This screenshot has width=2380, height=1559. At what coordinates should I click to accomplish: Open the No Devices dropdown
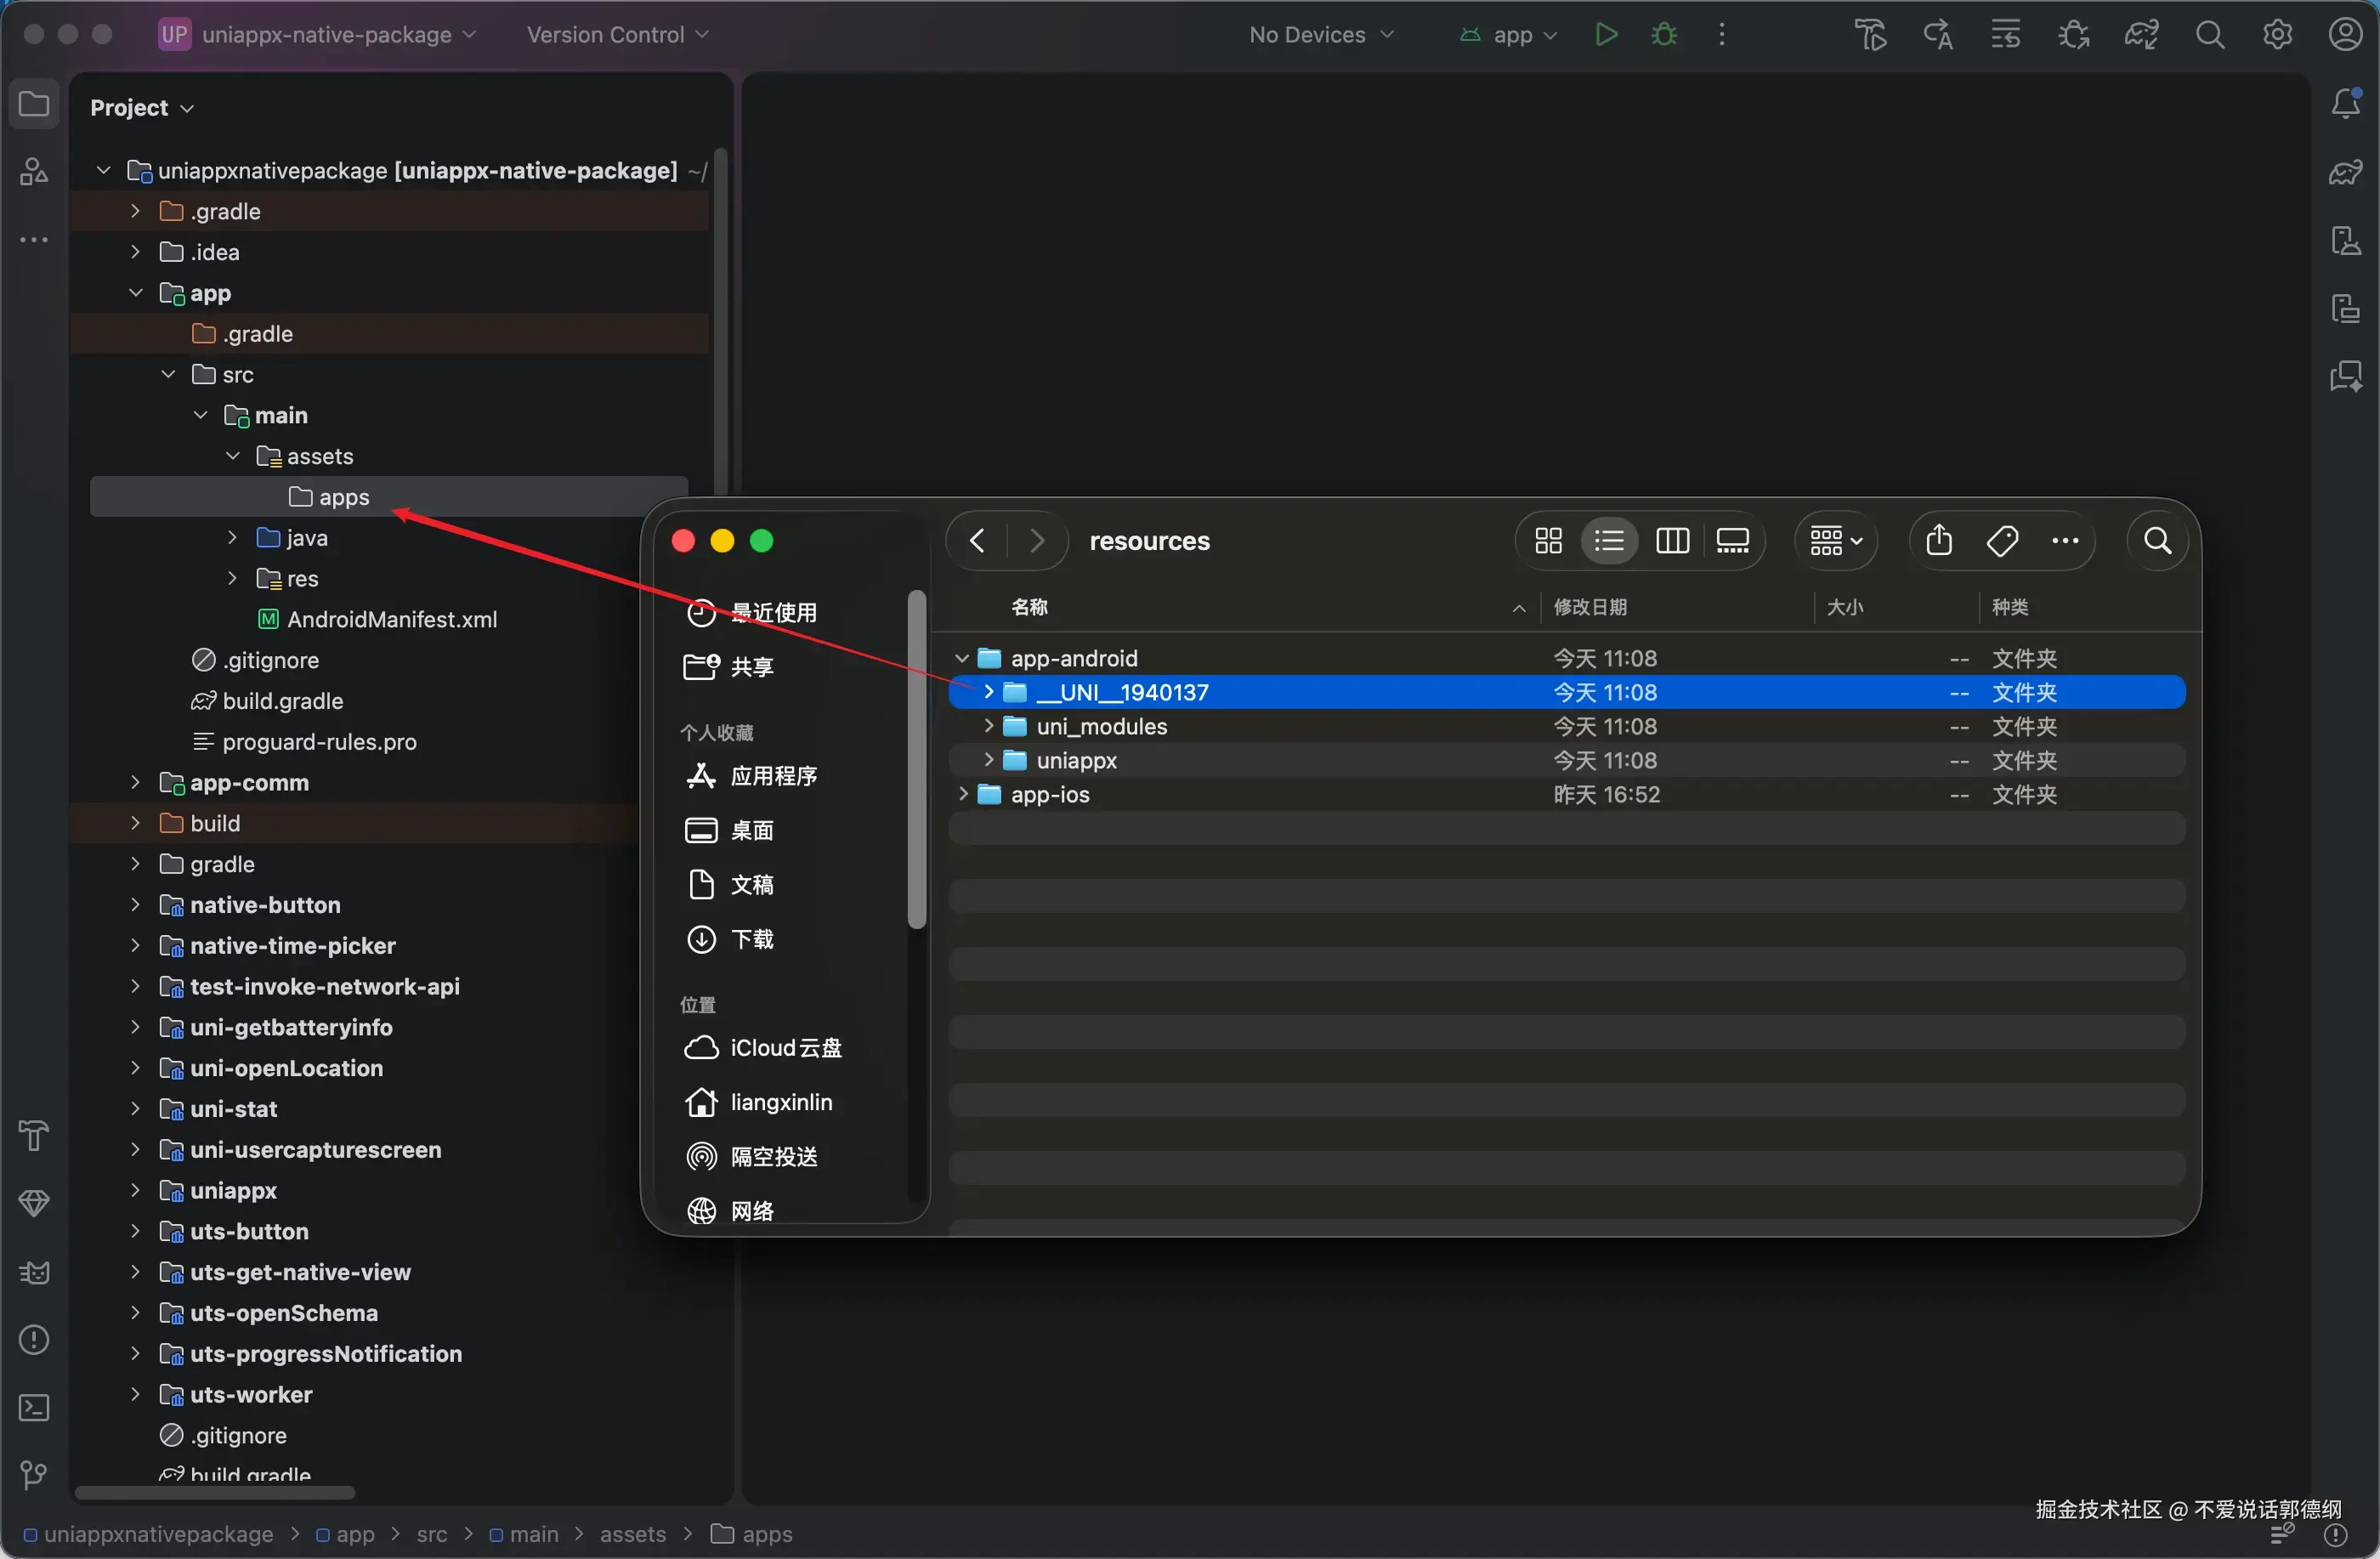pos(1320,35)
